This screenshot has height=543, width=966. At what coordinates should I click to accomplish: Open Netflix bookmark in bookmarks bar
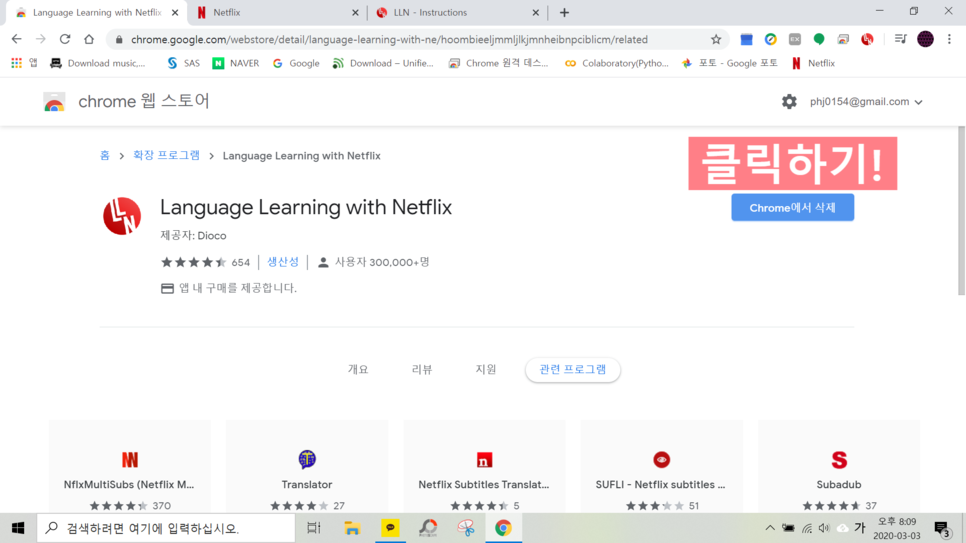813,63
